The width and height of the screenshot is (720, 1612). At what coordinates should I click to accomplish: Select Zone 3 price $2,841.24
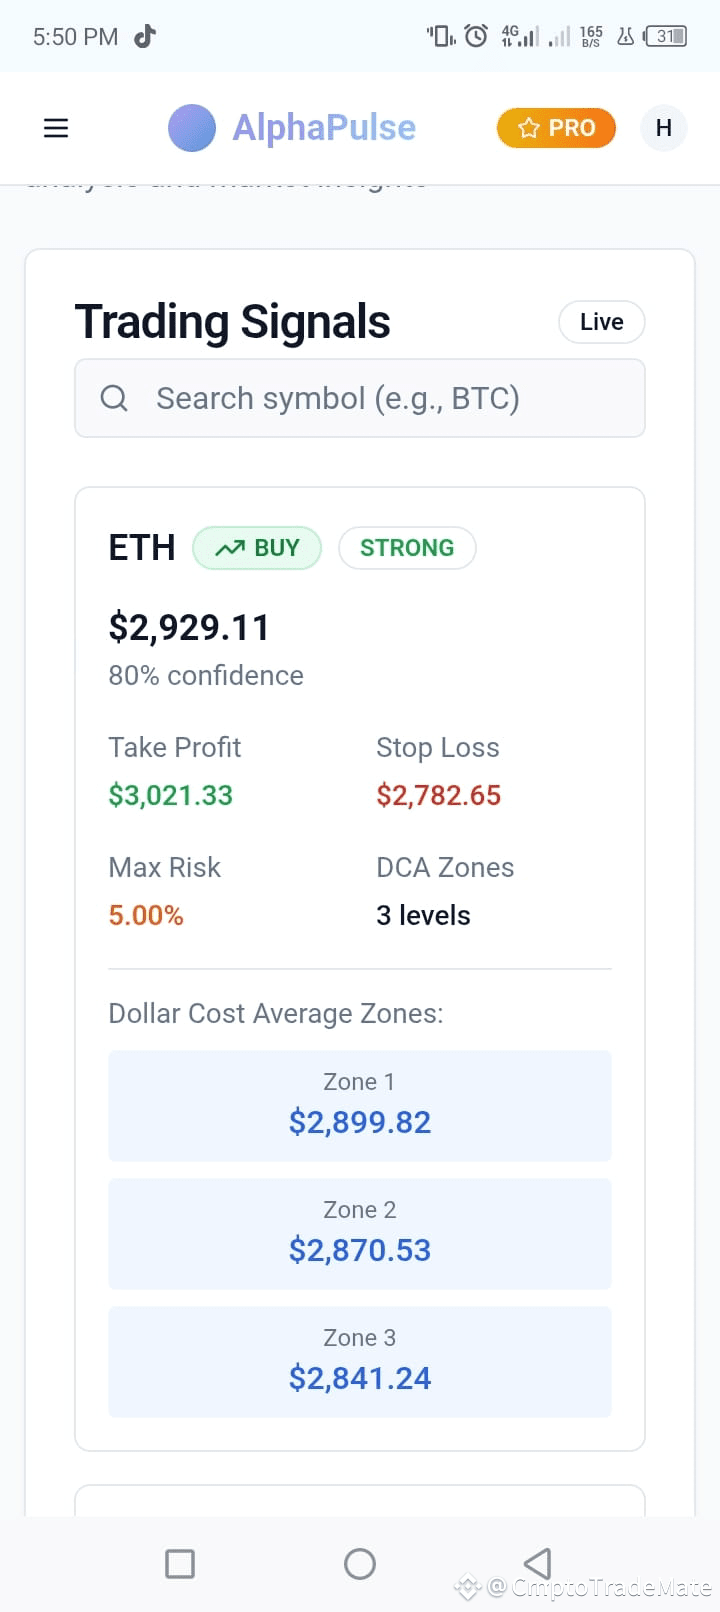coord(360,1378)
